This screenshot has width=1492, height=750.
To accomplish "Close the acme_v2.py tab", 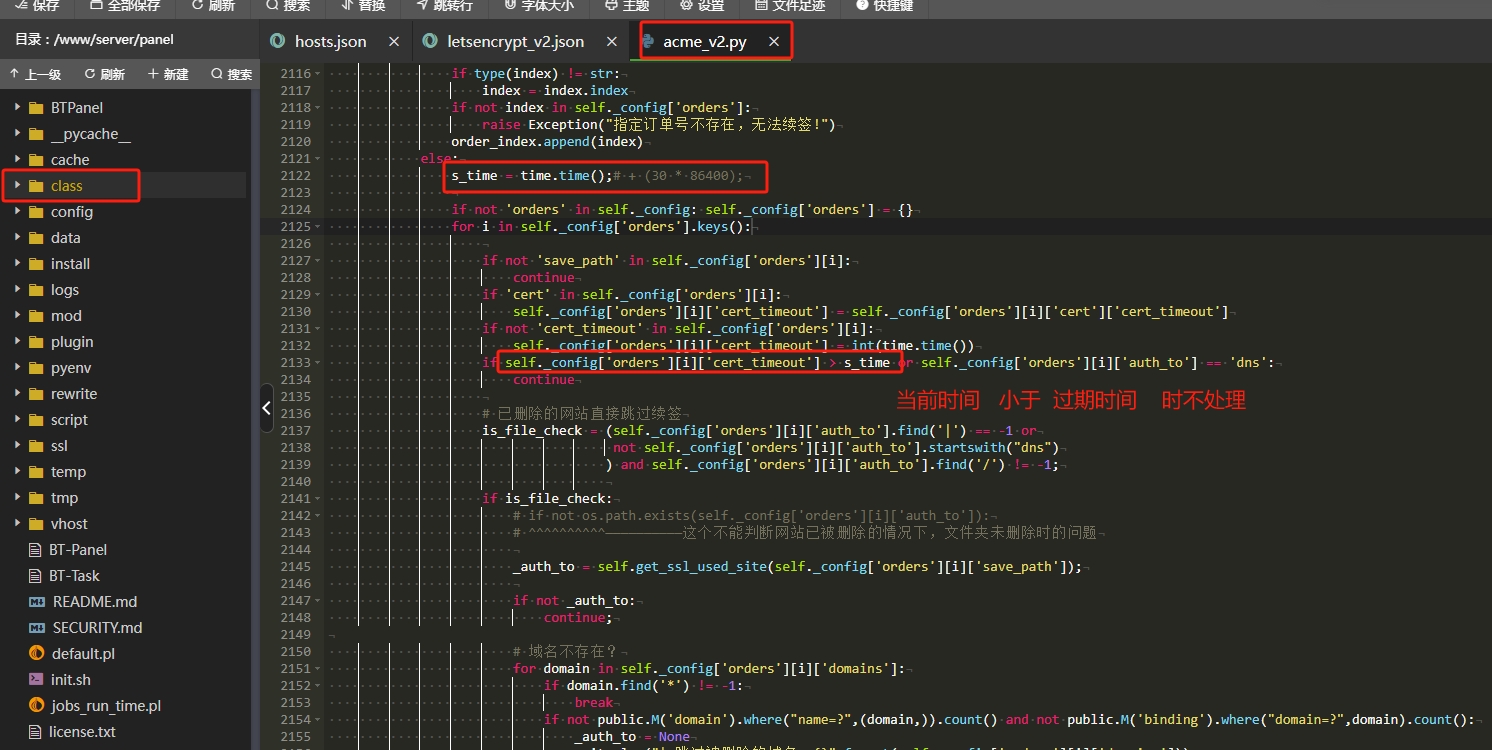I will pos(773,41).
